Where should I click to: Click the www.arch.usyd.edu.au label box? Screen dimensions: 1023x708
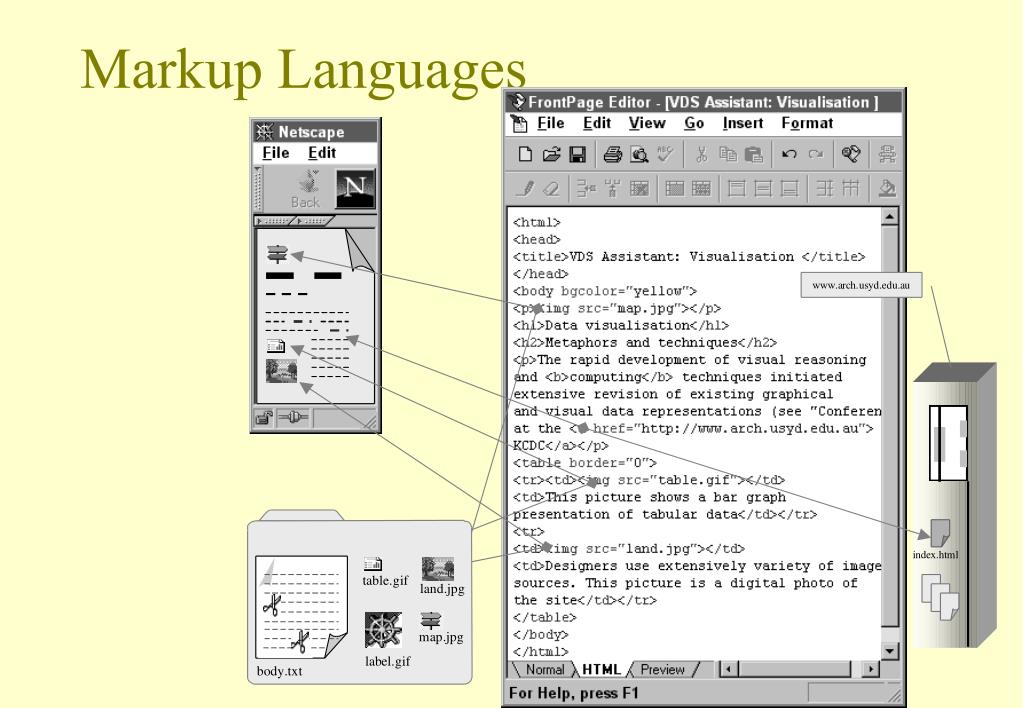coord(861,285)
